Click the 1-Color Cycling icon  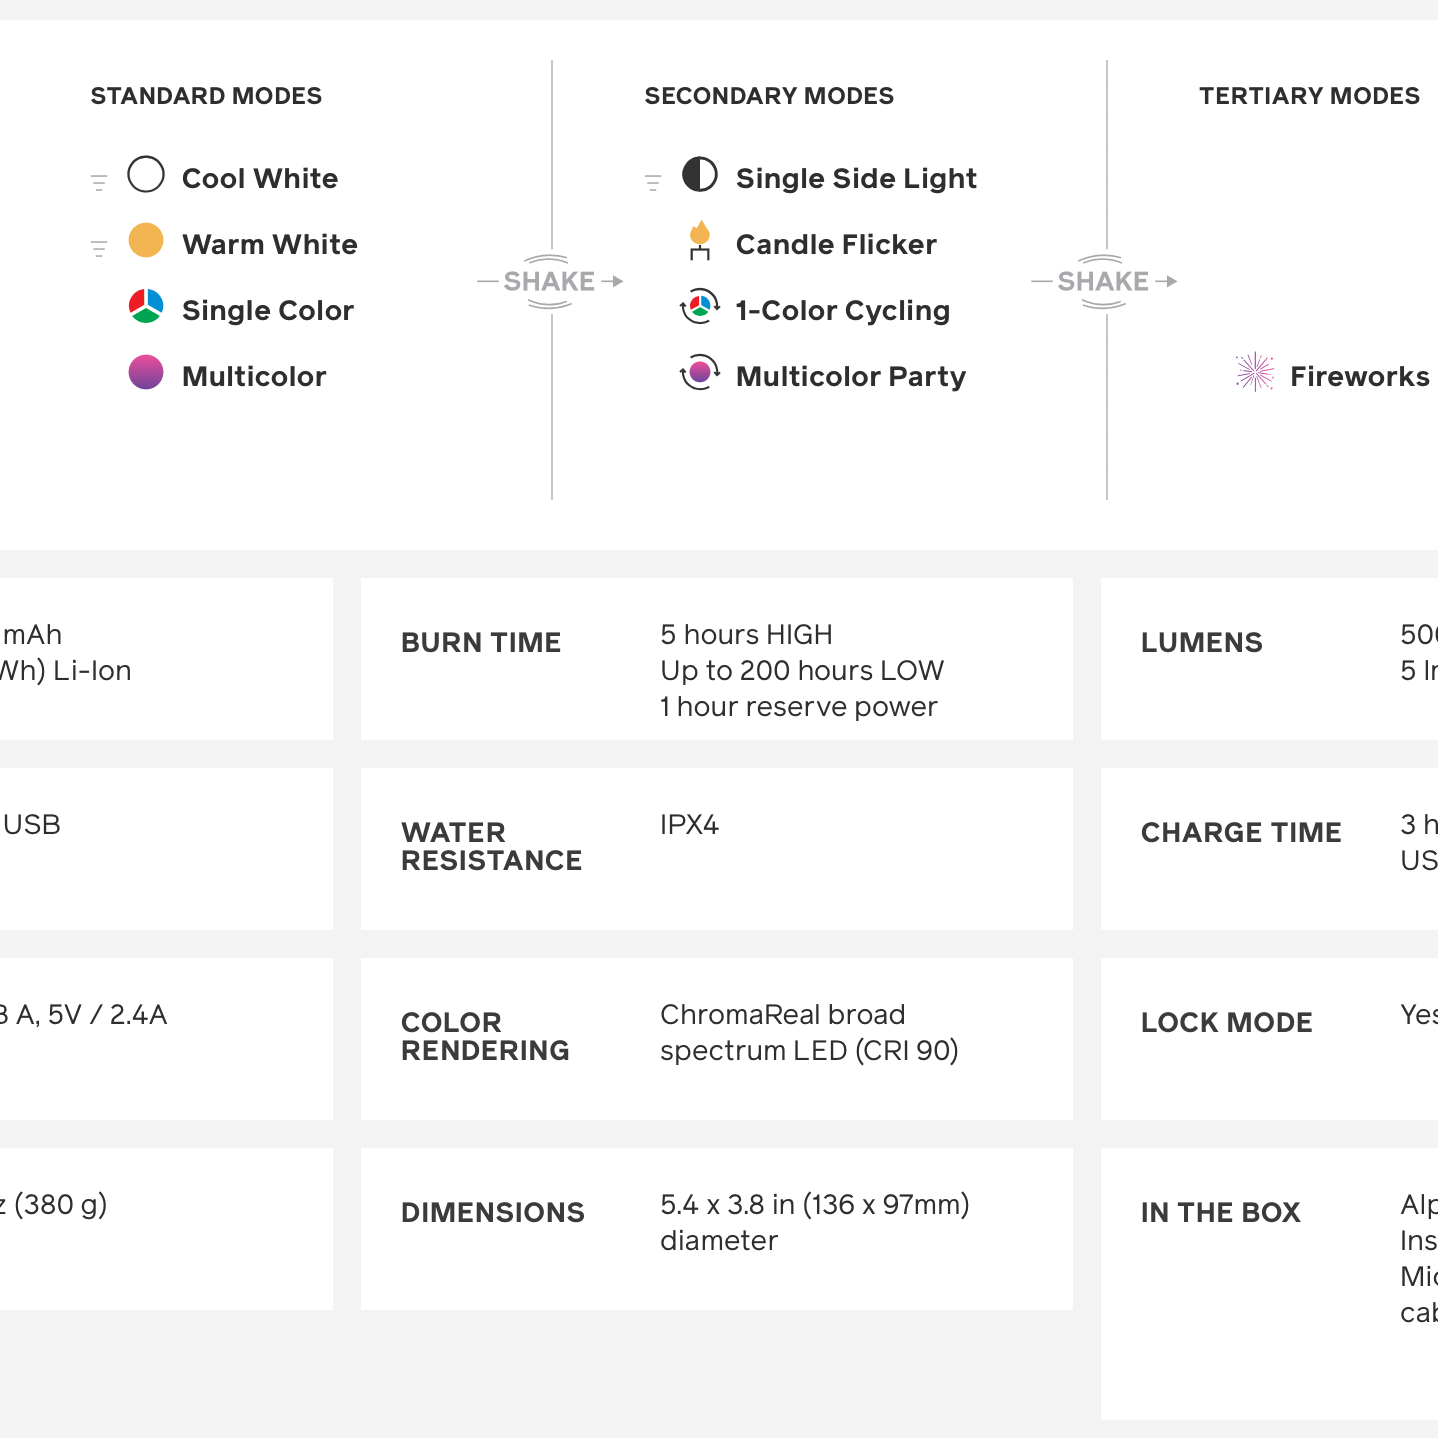tap(700, 307)
